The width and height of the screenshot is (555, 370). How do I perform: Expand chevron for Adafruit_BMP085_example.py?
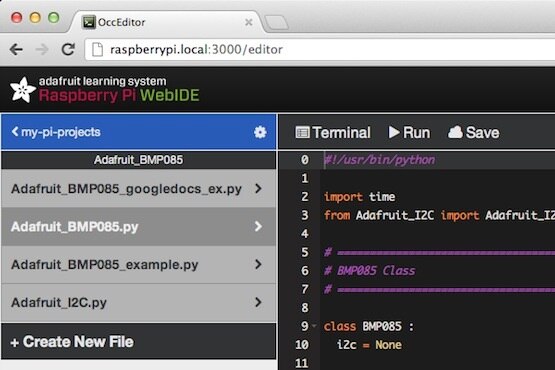point(258,264)
